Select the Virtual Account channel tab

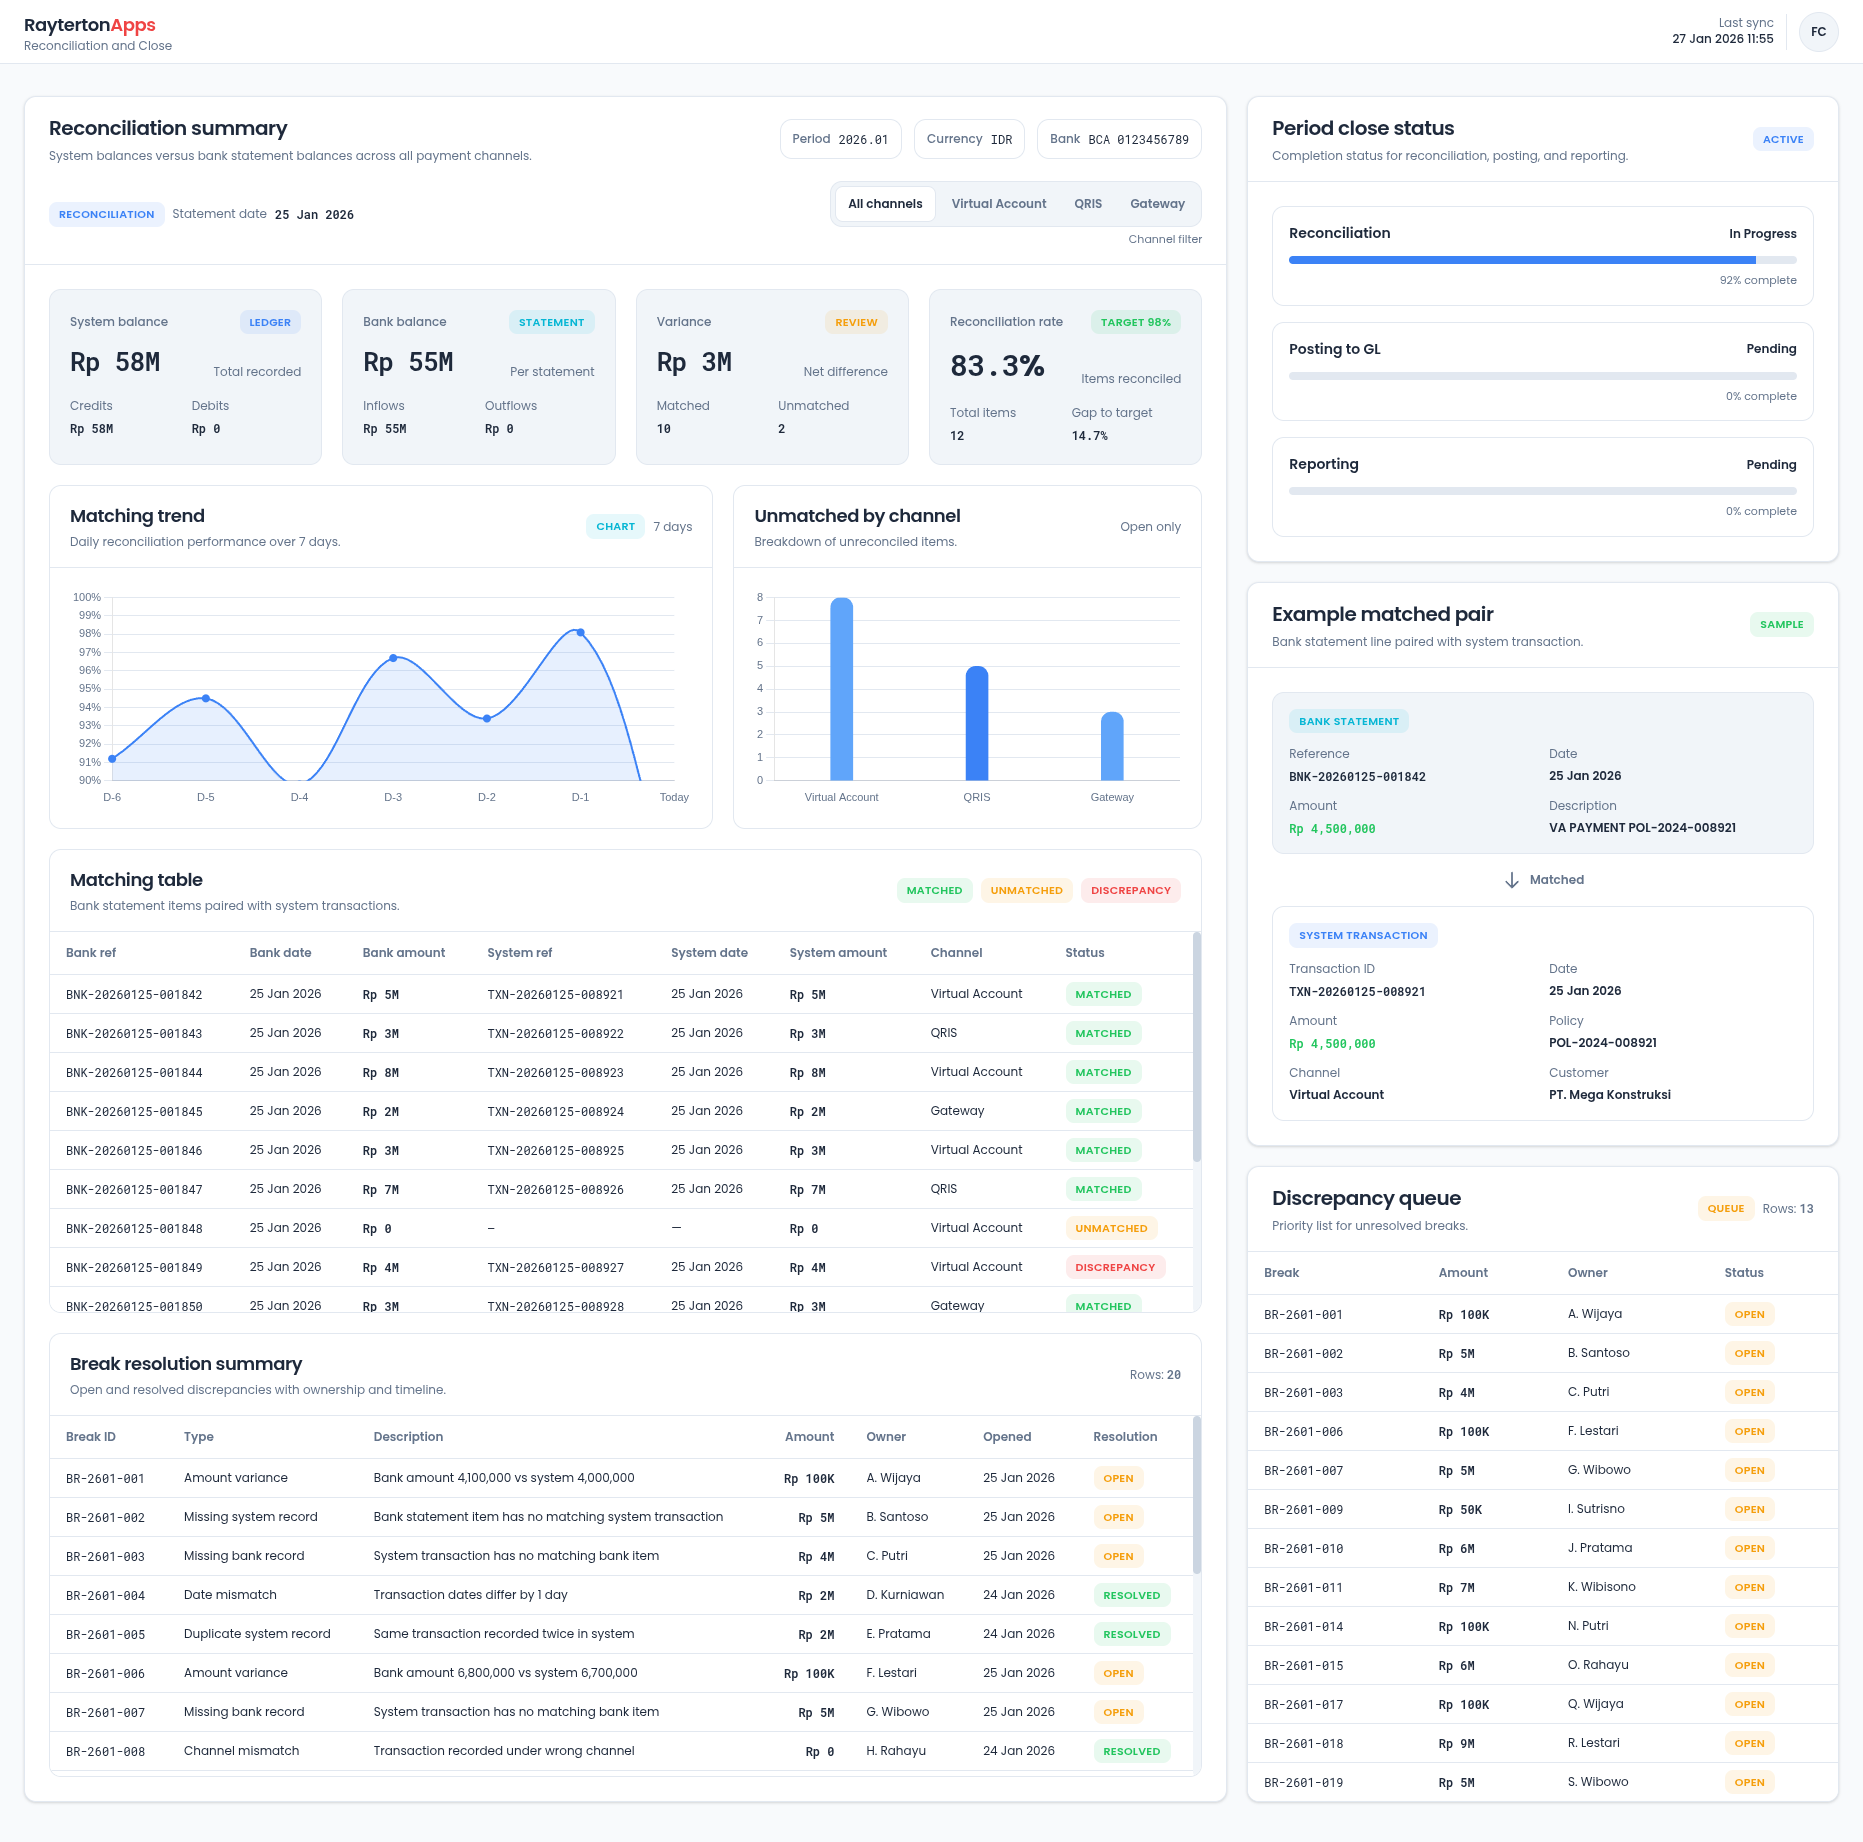pyautogui.click(x=998, y=204)
